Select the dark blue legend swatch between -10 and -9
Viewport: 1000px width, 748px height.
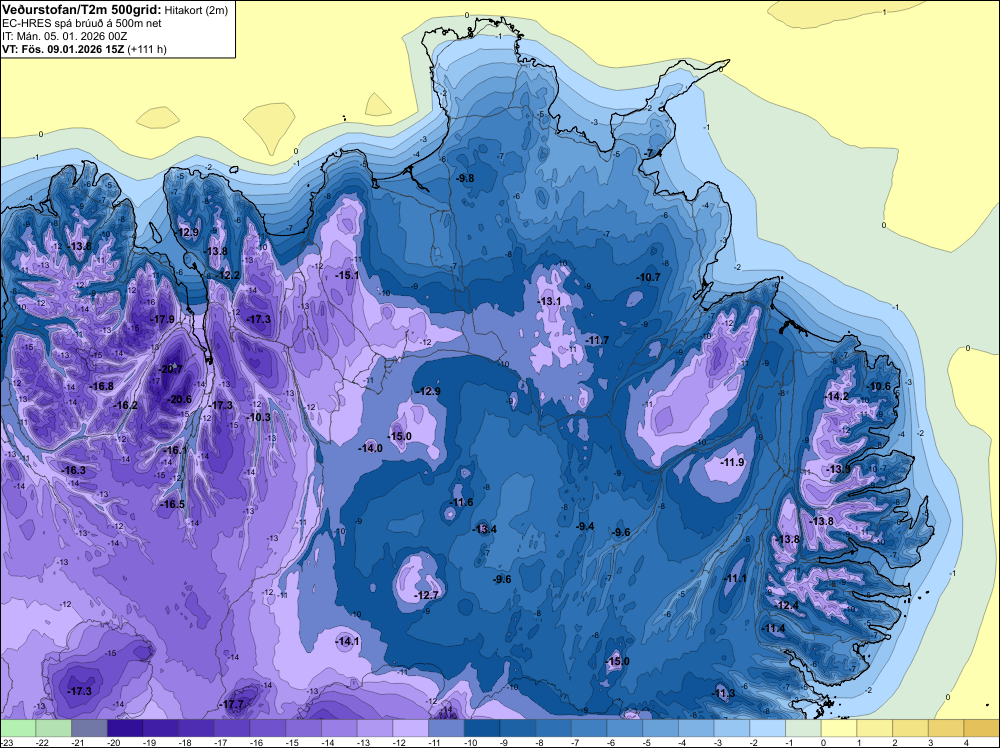[482, 727]
